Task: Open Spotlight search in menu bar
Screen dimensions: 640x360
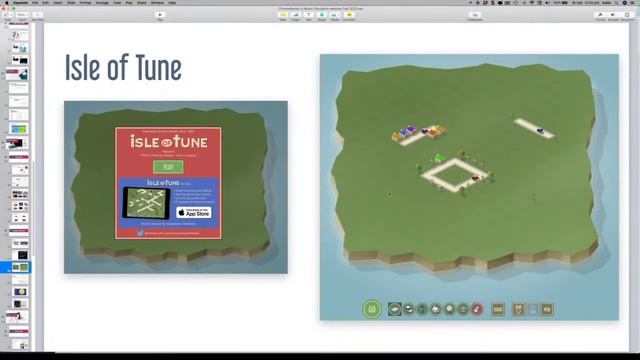Action: click(616, 3)
